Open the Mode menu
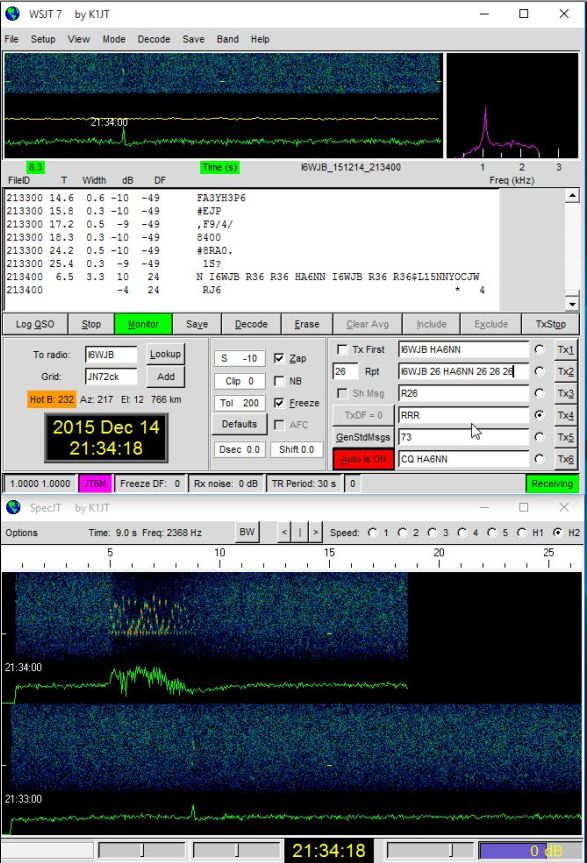 (x=114, y=39)
